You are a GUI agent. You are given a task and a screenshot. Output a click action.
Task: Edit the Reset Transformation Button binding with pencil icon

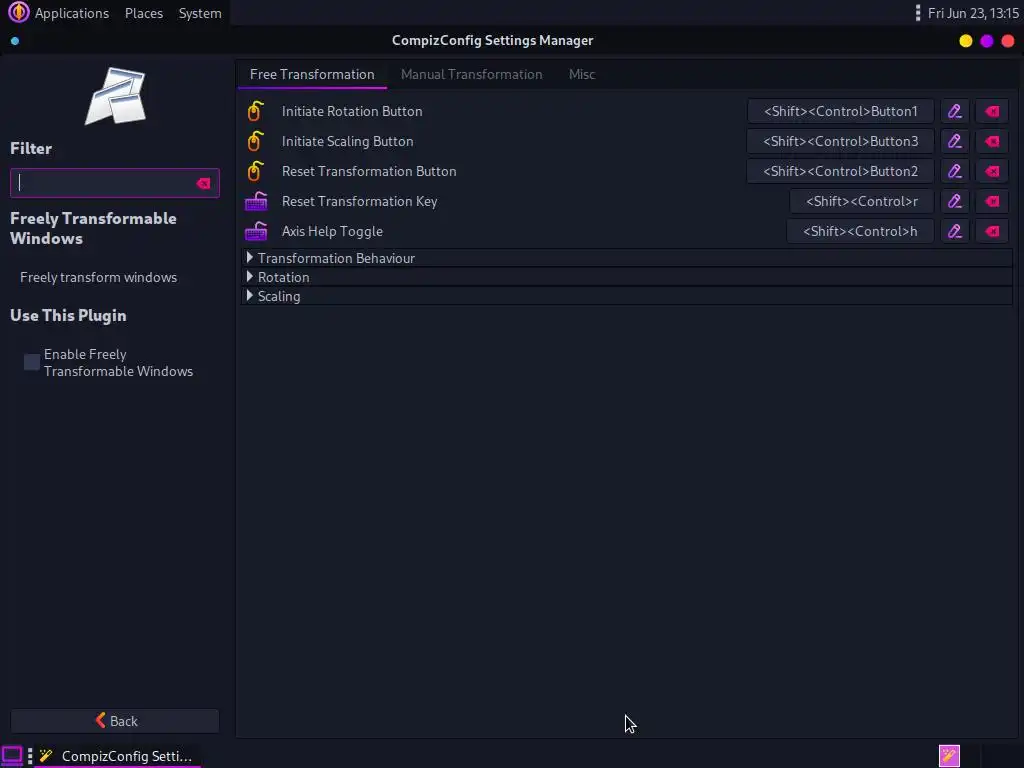(x=955, y=171)
